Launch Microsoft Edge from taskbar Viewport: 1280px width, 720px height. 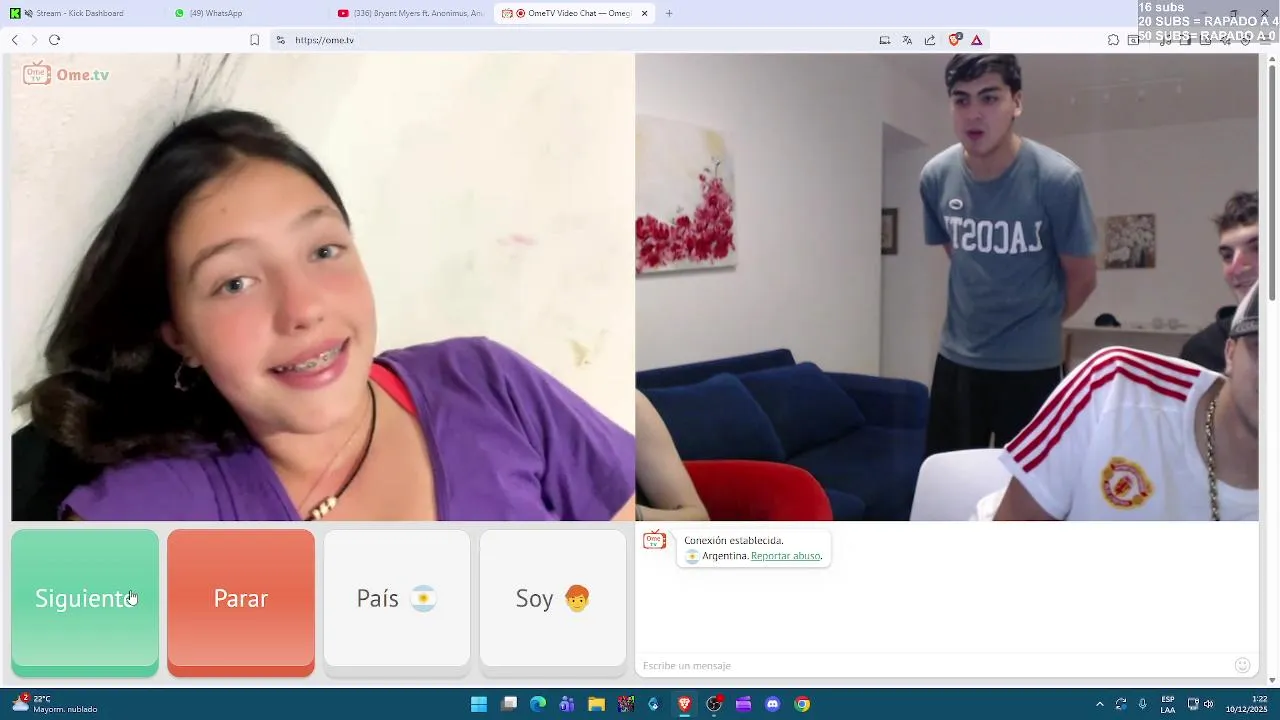(x=538, y=704)
